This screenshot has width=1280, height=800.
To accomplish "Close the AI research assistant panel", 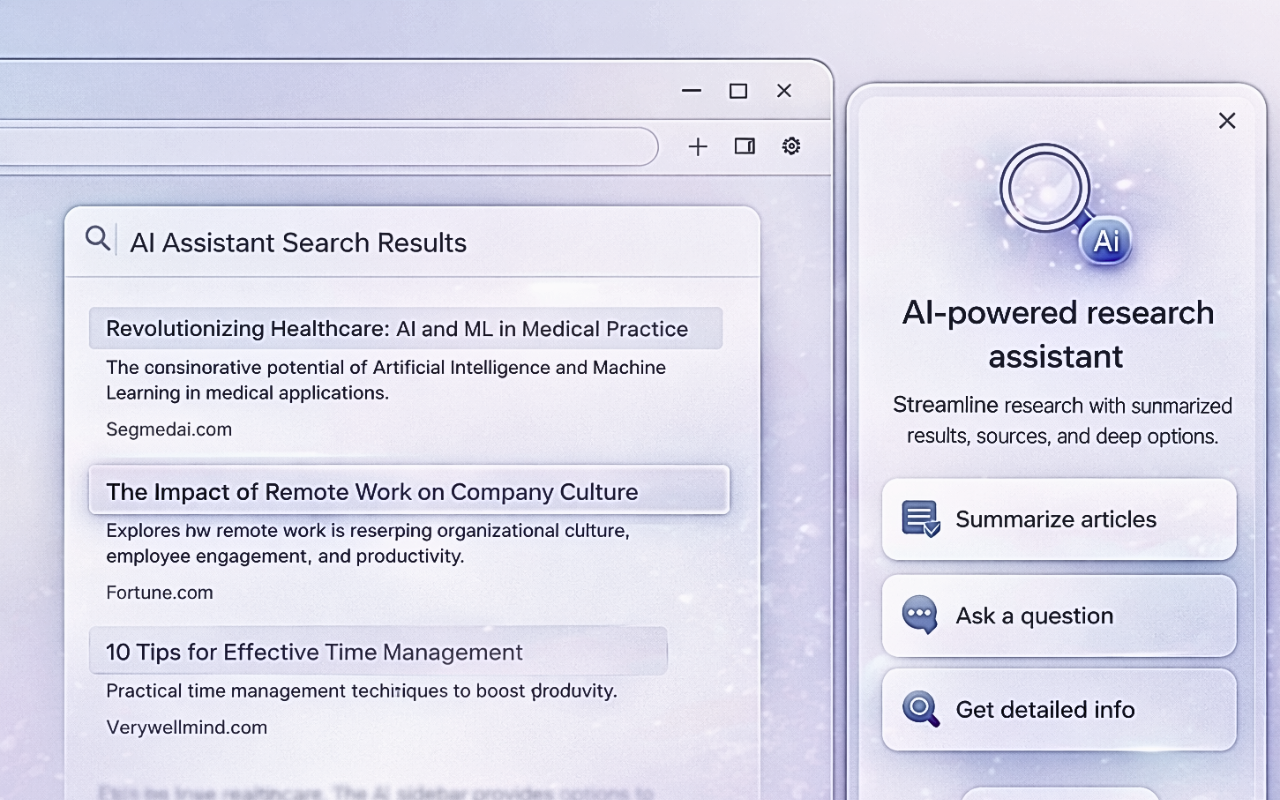I will tap(1227, 121).
